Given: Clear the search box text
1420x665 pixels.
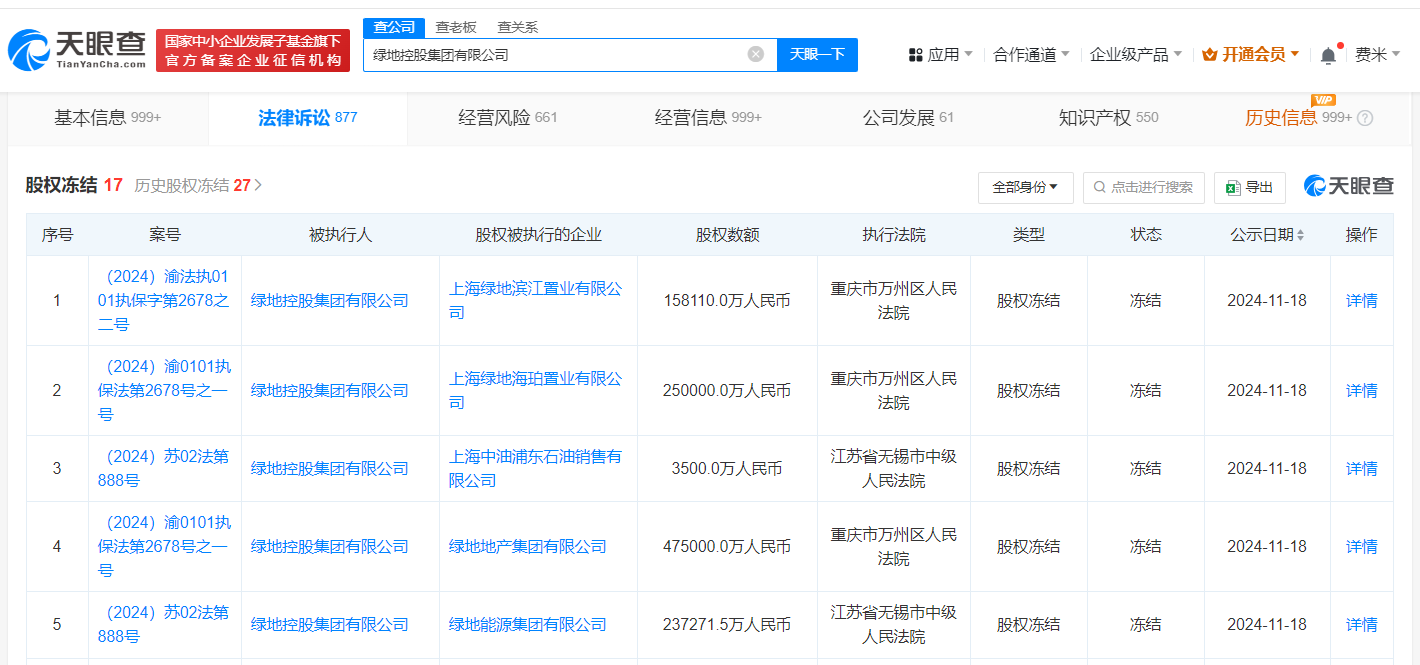Looking at the screenshot, I should click(756, 54).
